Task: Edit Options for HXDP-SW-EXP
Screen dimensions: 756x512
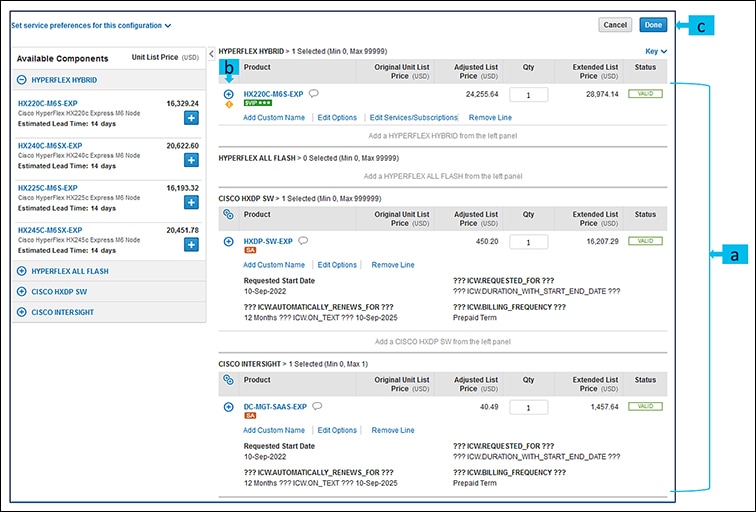Action: (x=337, y=265)
